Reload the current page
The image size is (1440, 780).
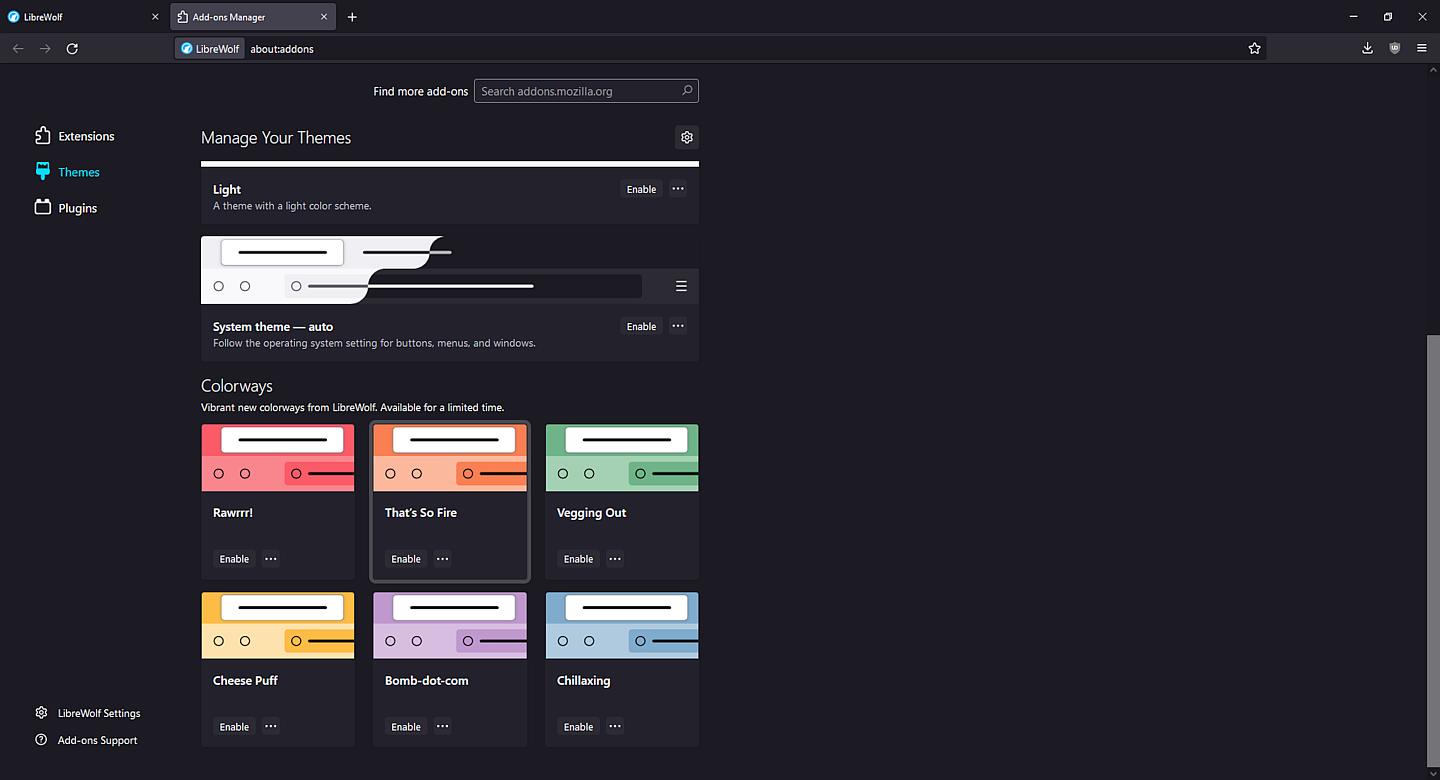coord(72,48)
